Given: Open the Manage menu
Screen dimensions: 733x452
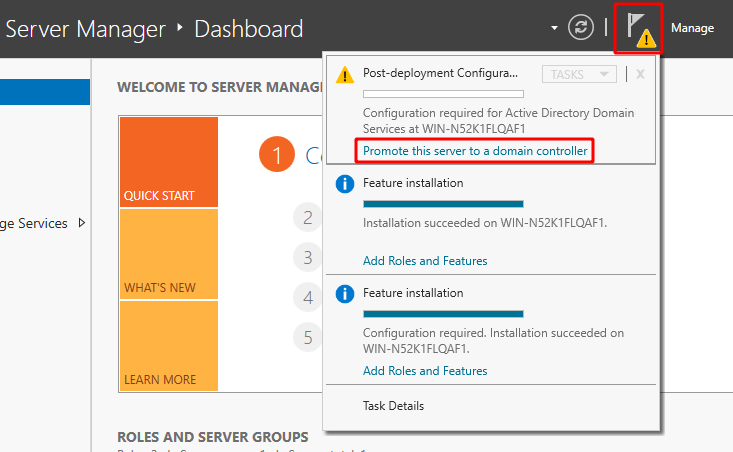Looking at the screenshot, I should (x=692, y=28).
